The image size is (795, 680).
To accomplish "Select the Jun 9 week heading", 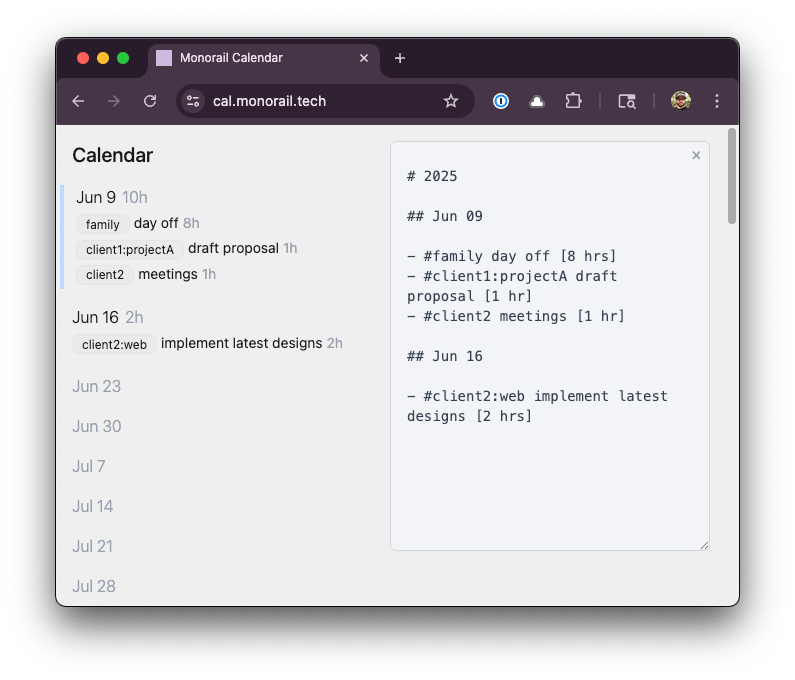I will click(x=96, y=197).
